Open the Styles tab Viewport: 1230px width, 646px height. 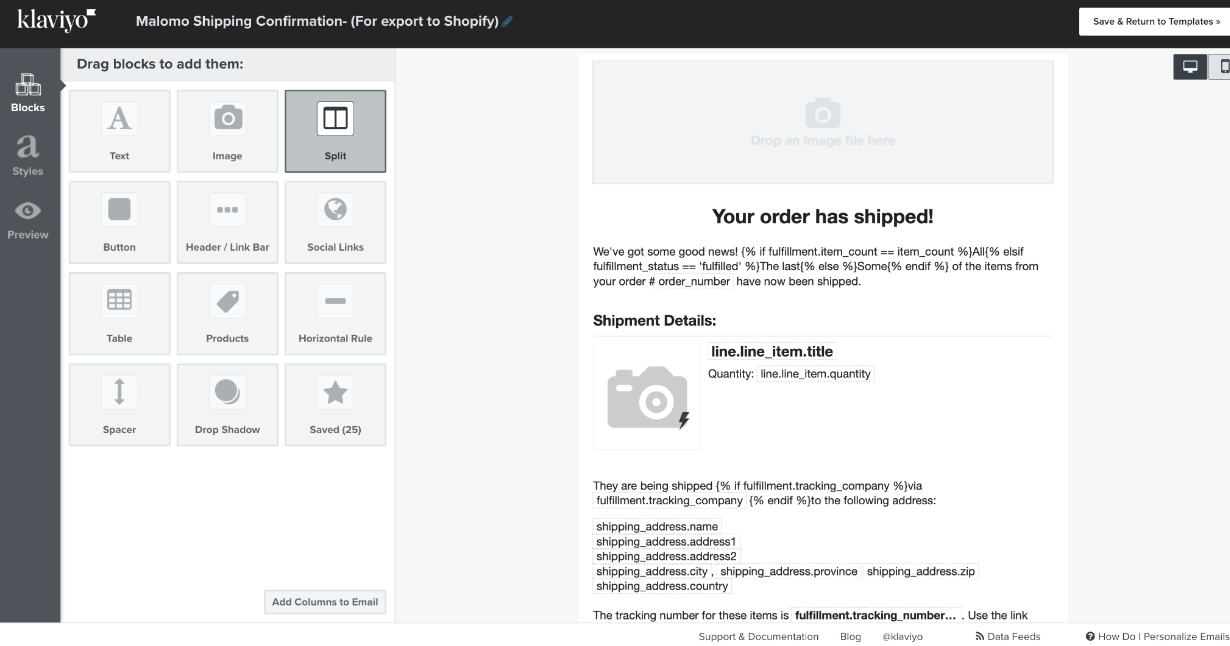point(28,156)
